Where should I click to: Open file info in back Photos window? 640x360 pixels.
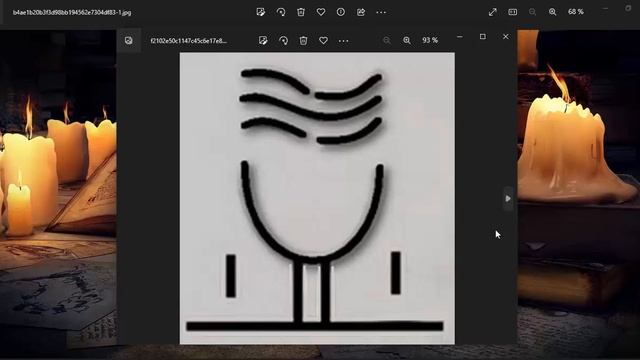click(x=341, y=12)
